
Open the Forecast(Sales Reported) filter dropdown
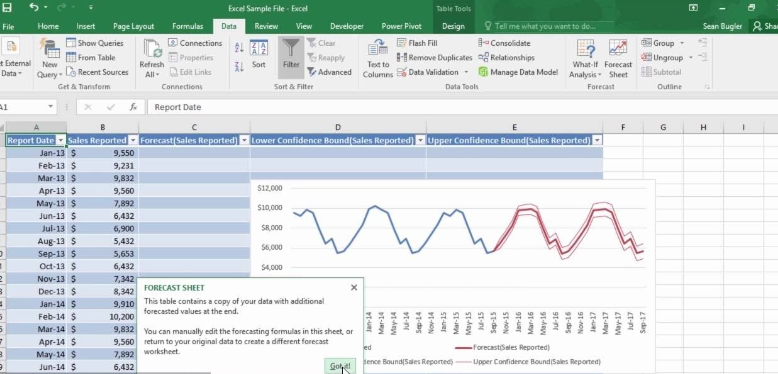[244, 140]
